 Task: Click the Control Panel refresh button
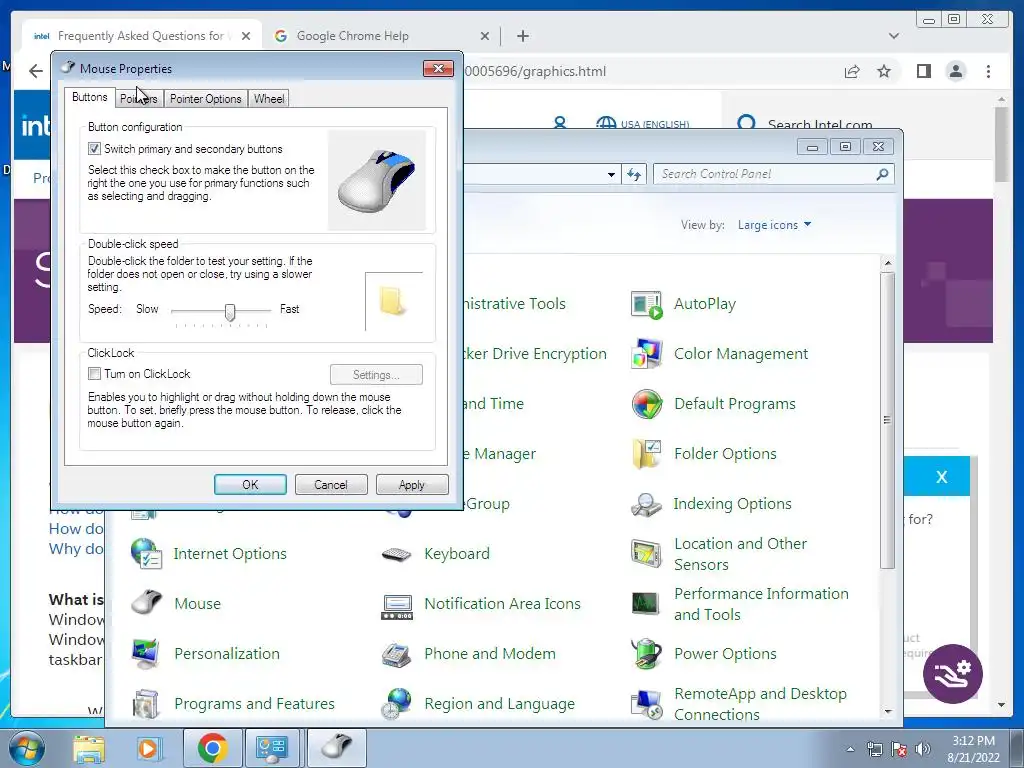(633, 174)
